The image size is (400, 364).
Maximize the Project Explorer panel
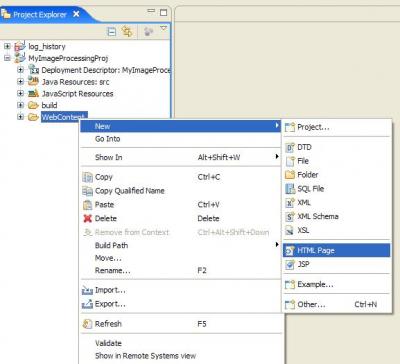[x=163, y=13]
